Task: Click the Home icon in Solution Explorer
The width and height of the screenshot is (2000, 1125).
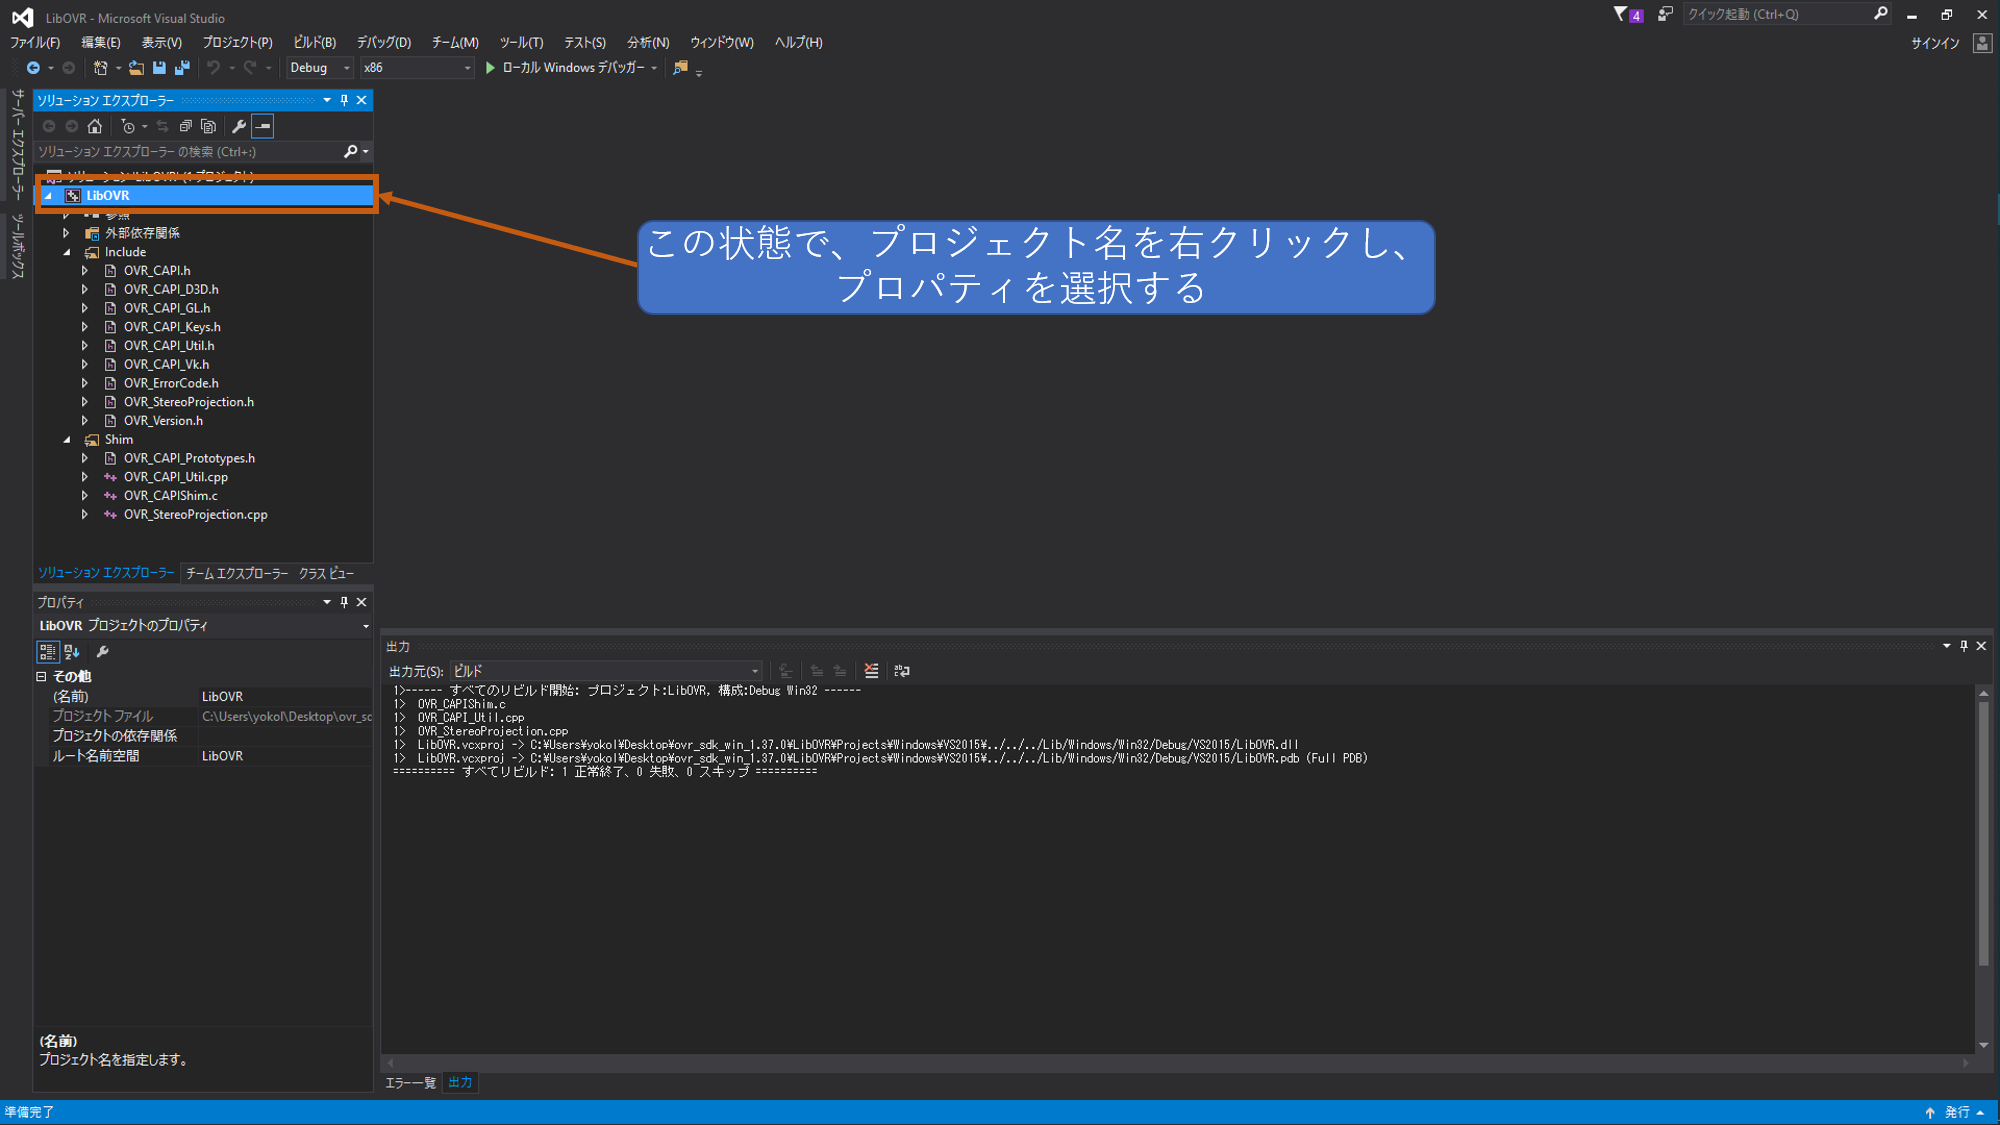Action: [95, 126]
